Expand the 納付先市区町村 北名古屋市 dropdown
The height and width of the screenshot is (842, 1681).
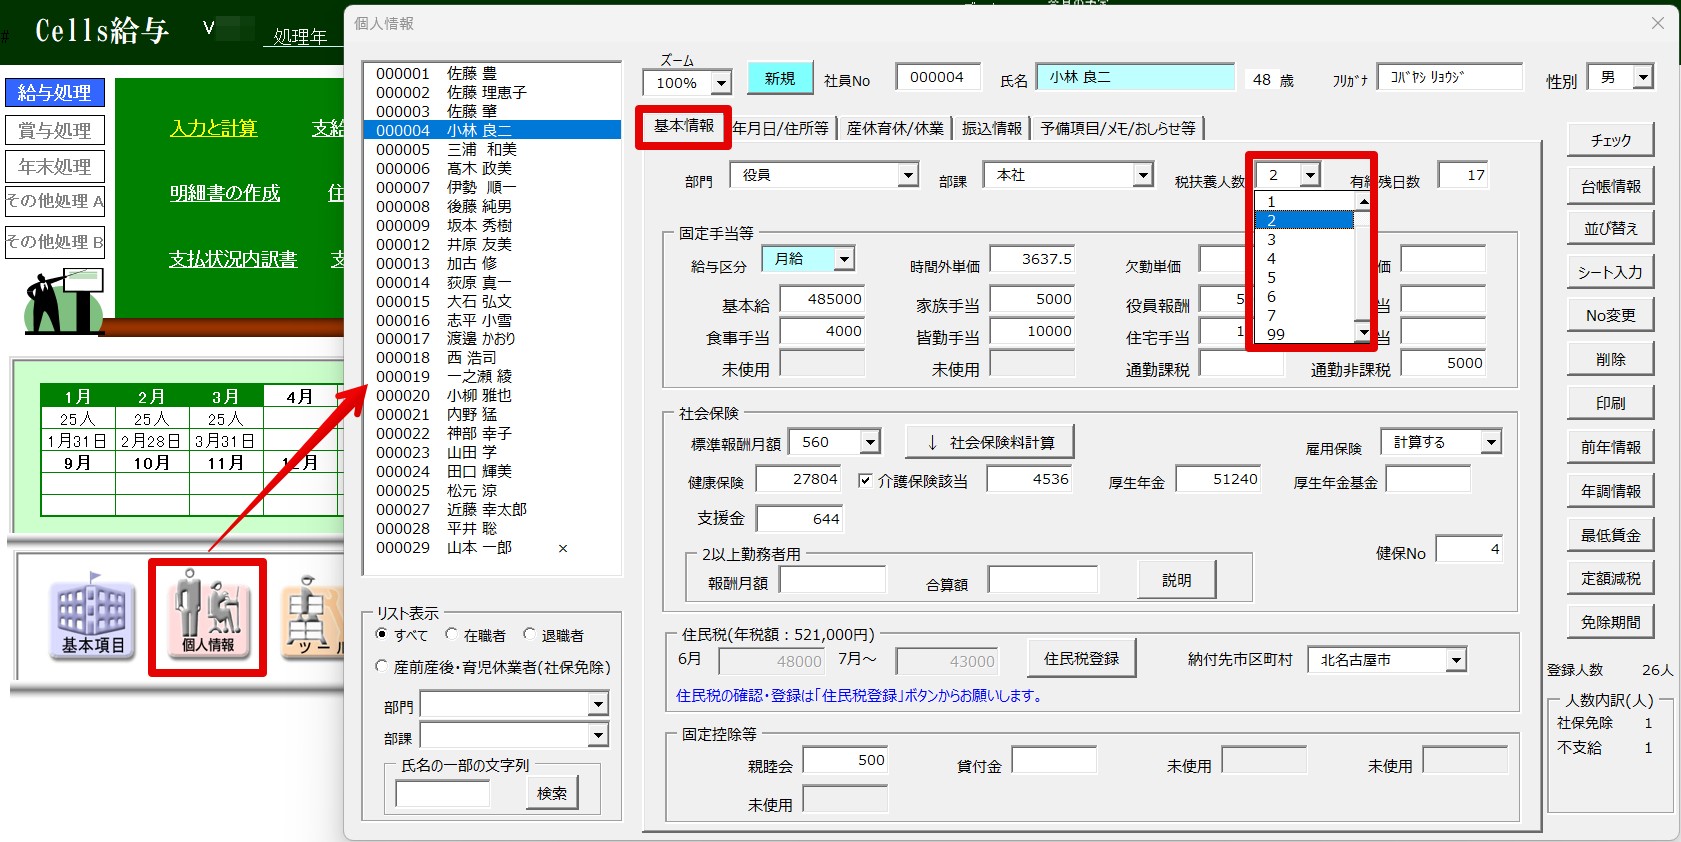(x=1456, y=660)
